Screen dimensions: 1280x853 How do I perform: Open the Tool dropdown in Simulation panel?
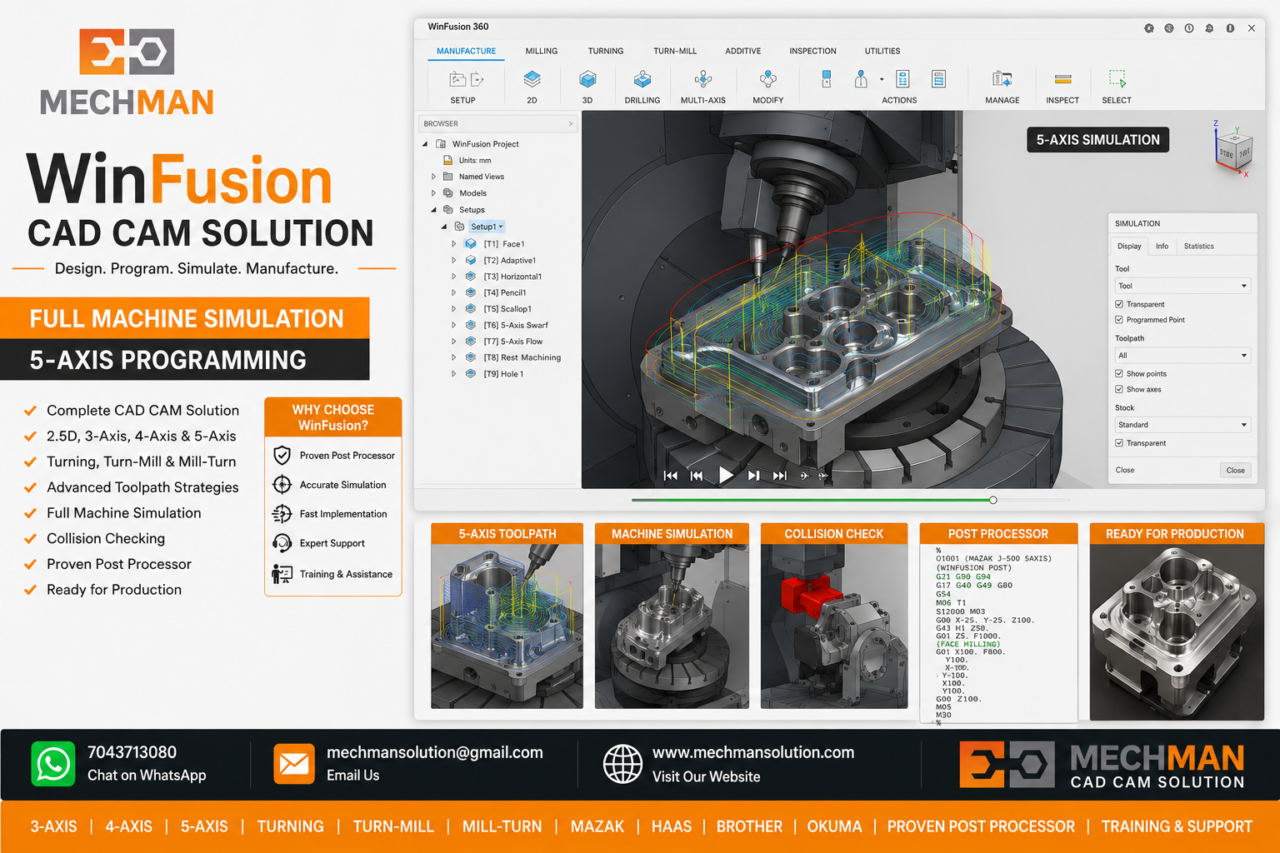tap(1182, 286)
